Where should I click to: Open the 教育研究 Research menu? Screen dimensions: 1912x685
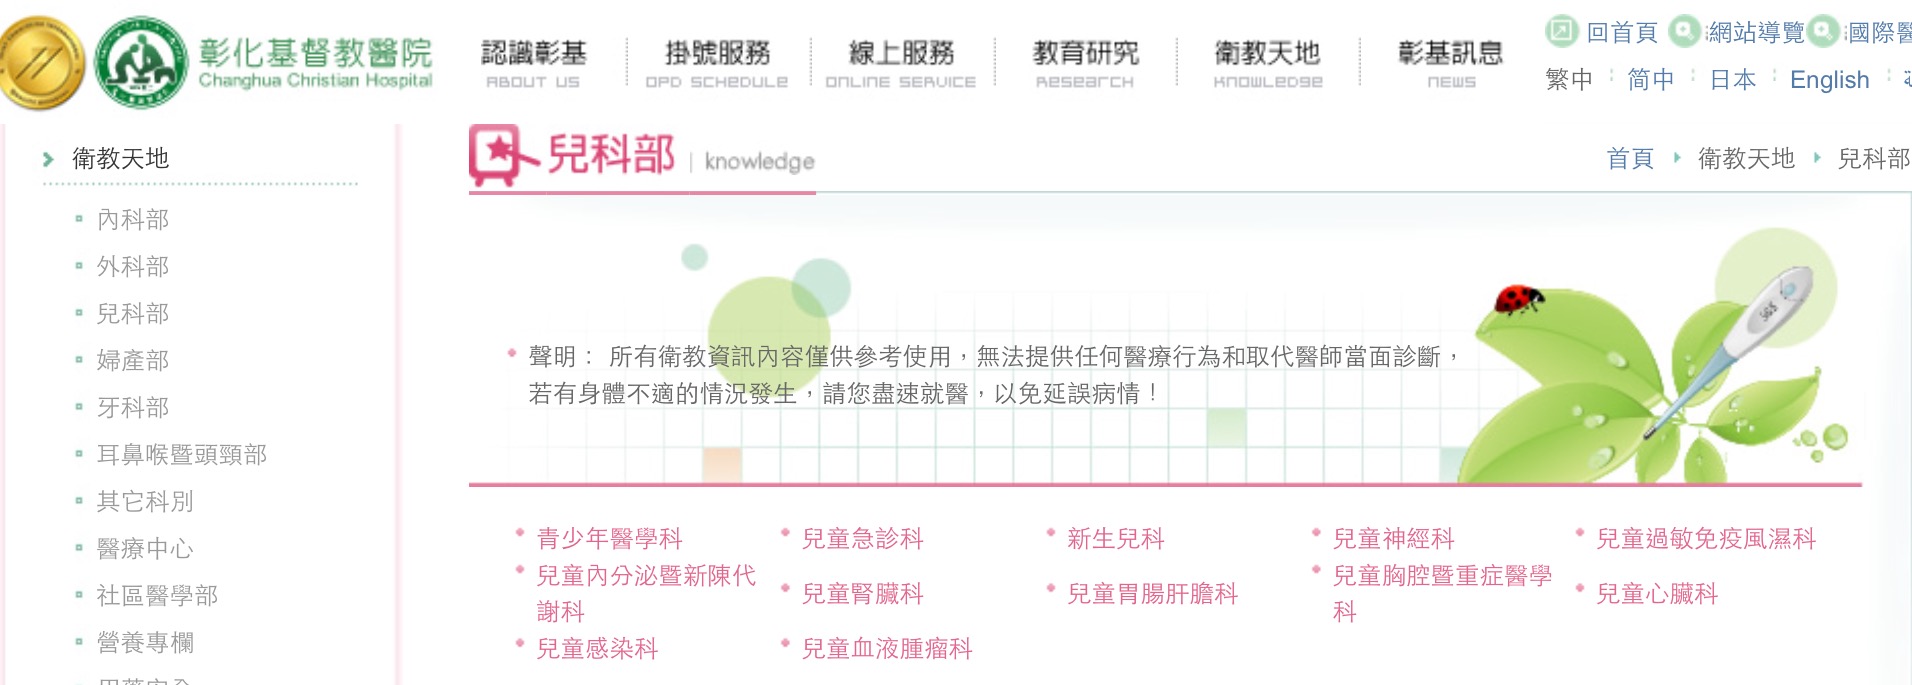tap(1085, 63)
